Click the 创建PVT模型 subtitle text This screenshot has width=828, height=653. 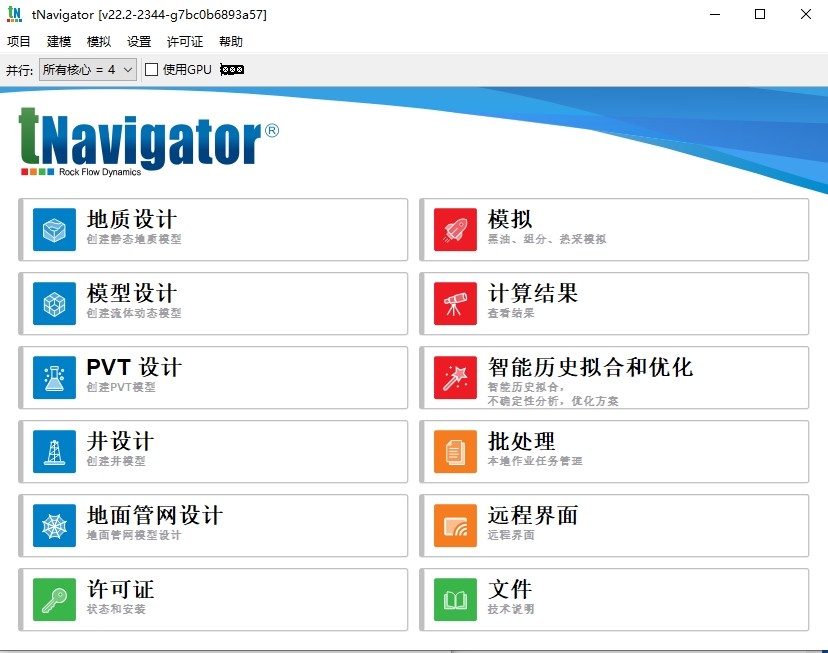(x=121, y=387)
